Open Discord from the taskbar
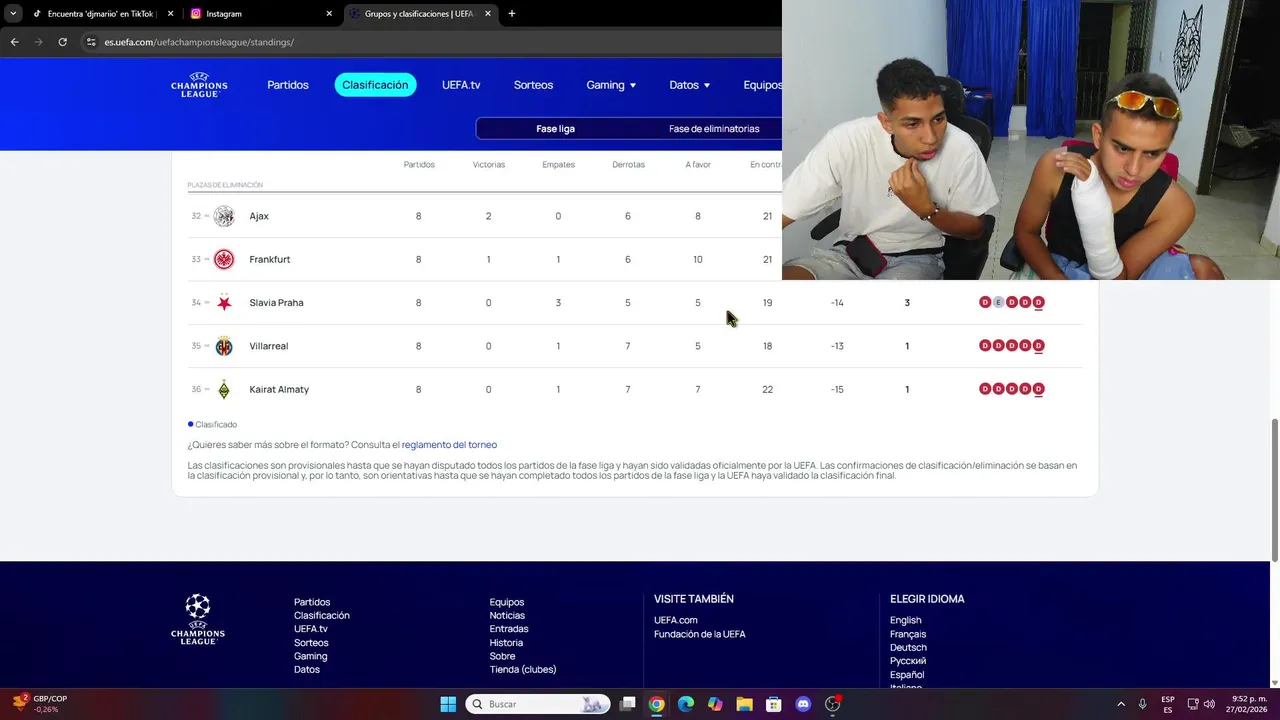1280x720 pixels. (x=803, y=704)
